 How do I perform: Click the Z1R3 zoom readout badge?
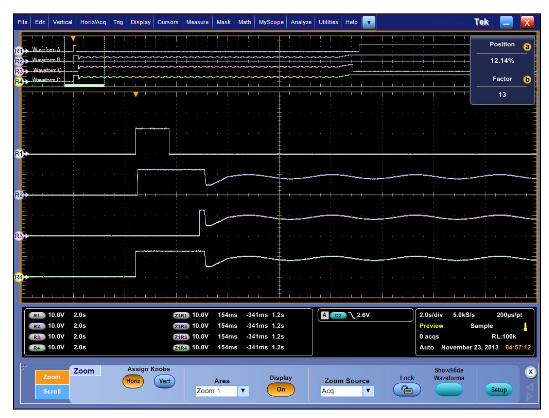coord(181,337)
